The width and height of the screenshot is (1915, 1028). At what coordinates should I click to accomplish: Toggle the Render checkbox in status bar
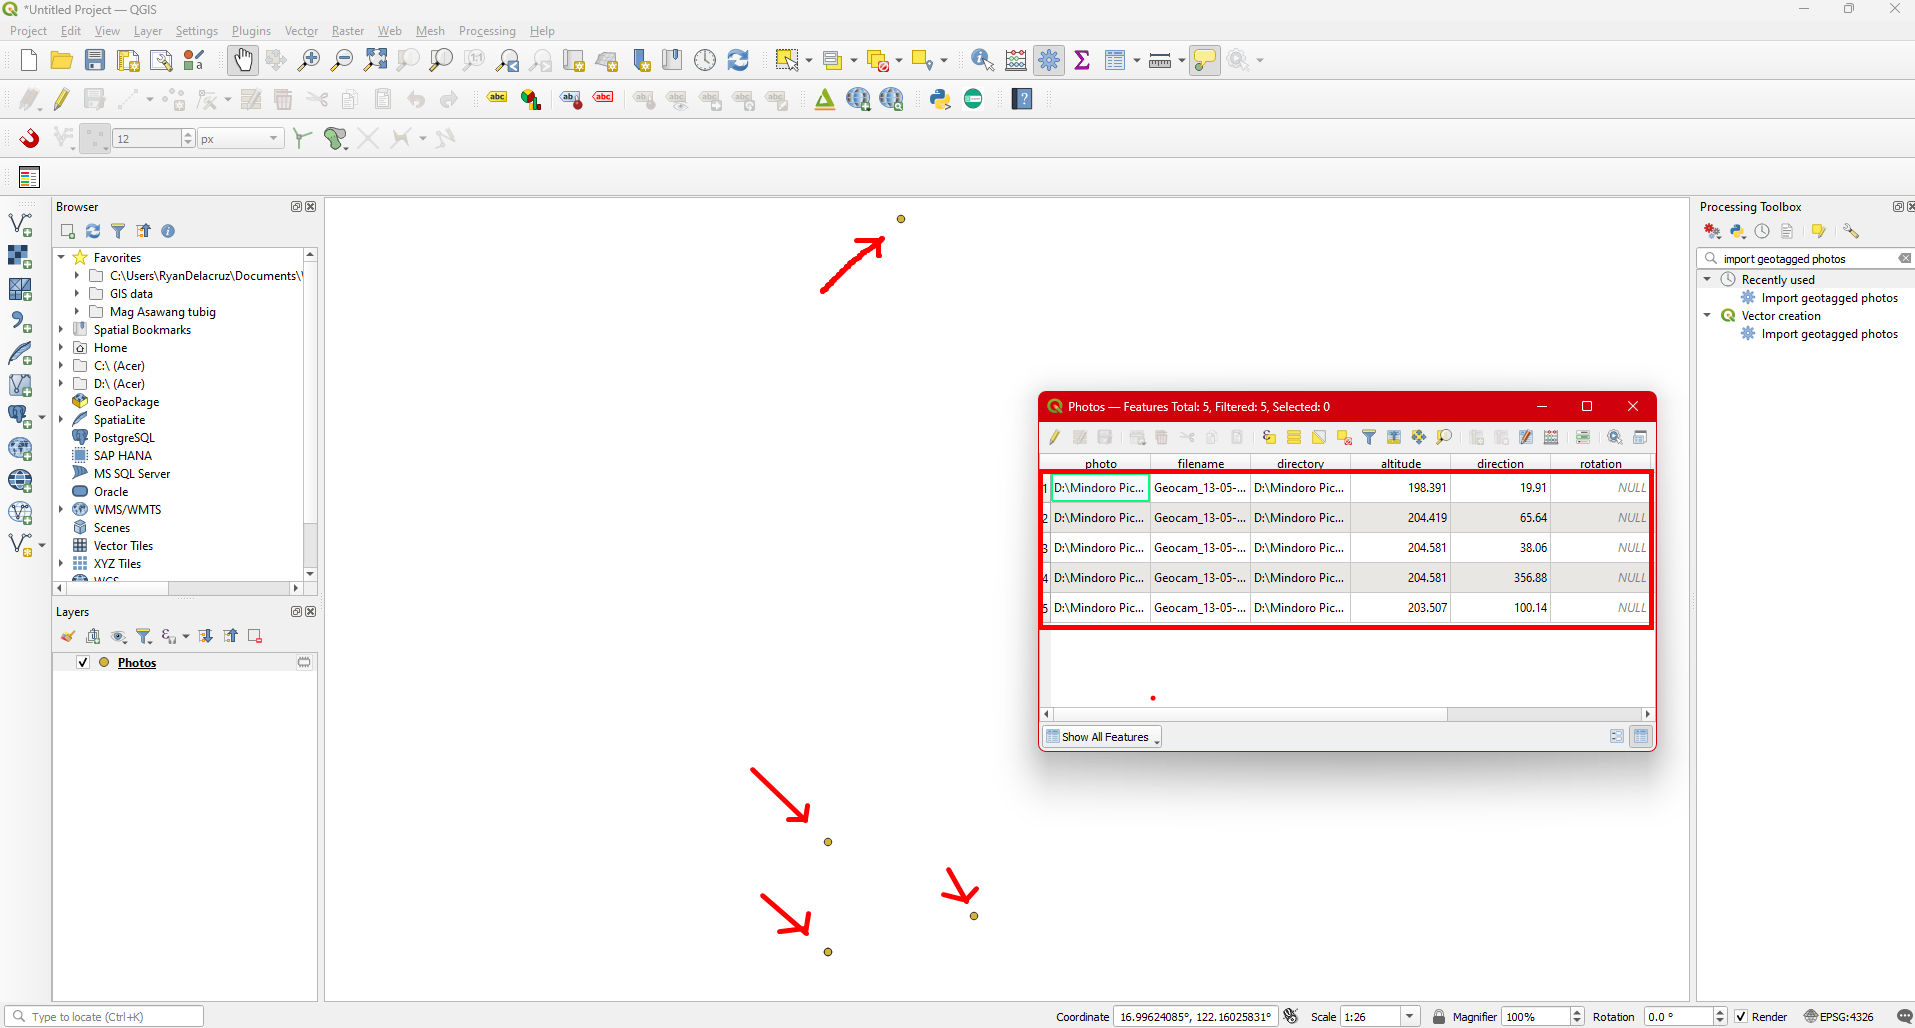point(1741,1017)
